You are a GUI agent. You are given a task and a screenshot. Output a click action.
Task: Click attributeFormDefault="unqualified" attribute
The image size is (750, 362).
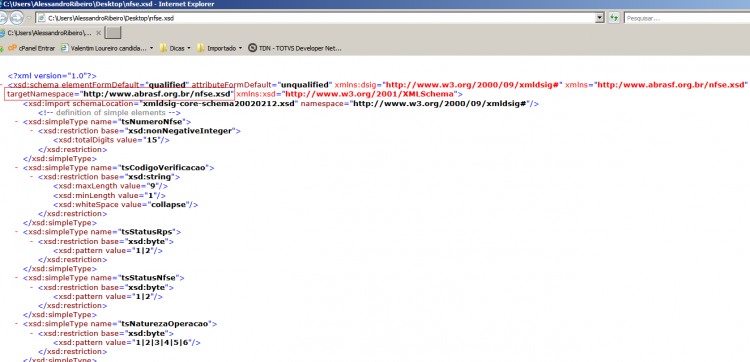point(262,85)
